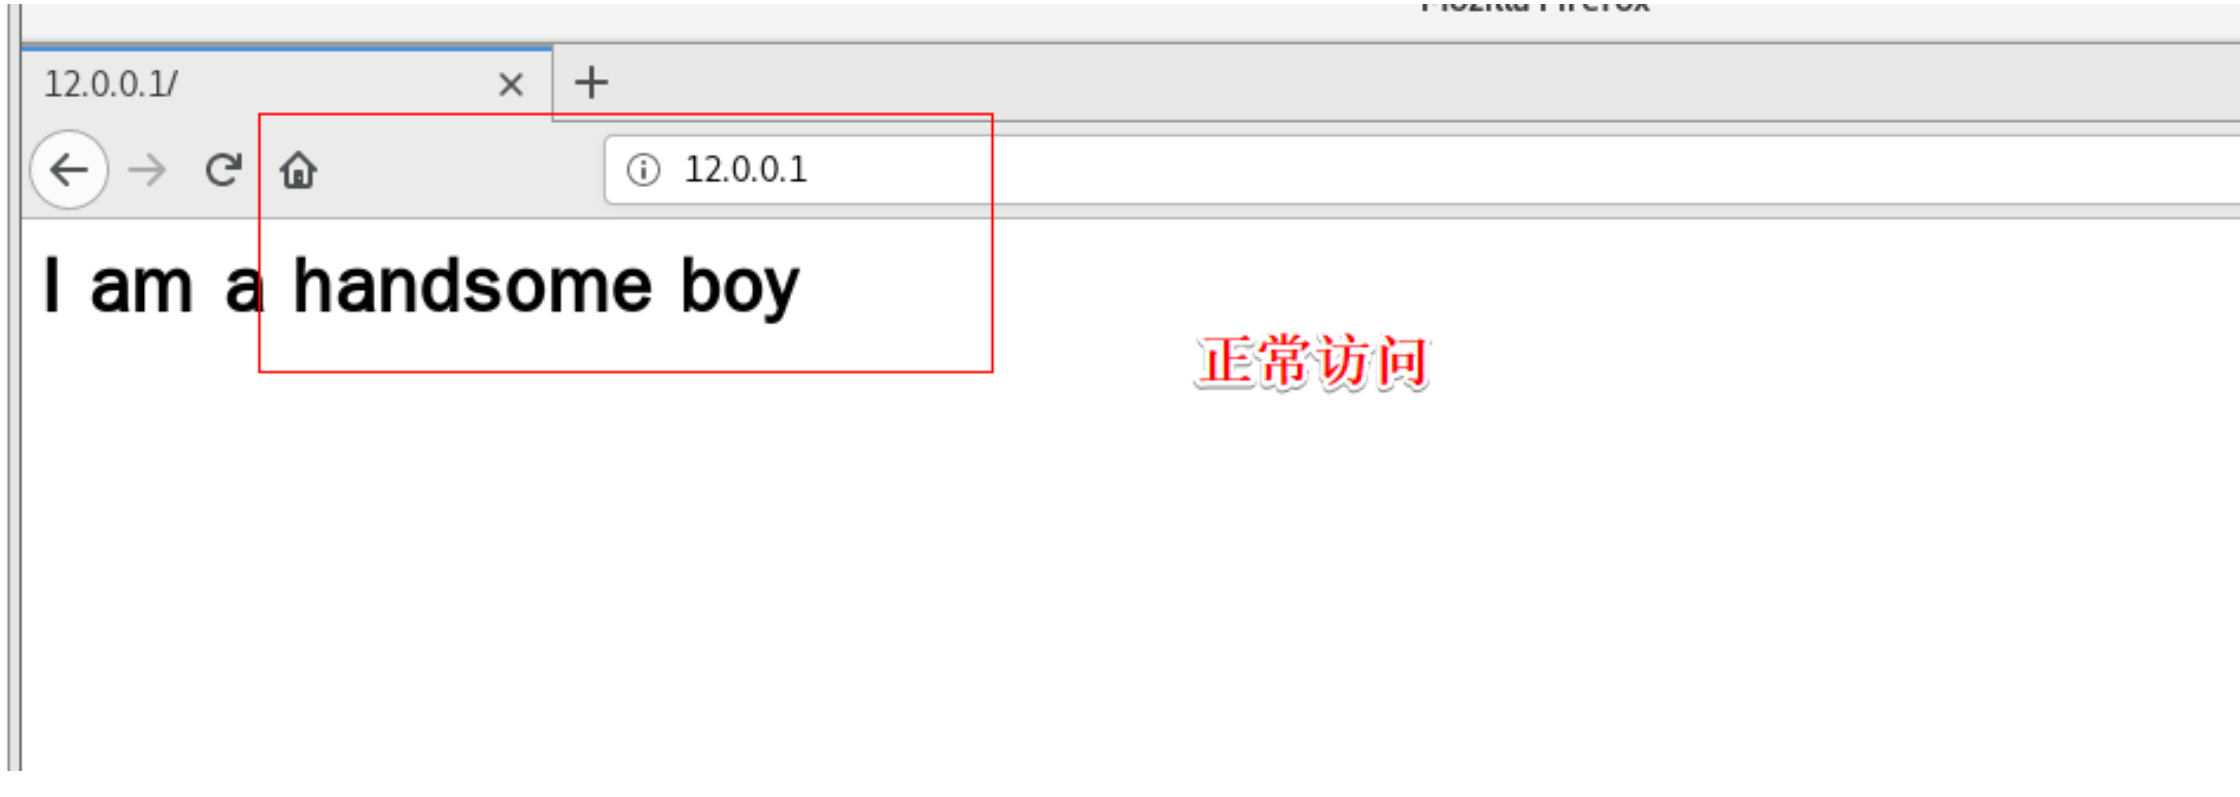This screenshot has width=2240, height=797.
Task: Click the word "boy" on the page
Action: click(x=740, y=290)
